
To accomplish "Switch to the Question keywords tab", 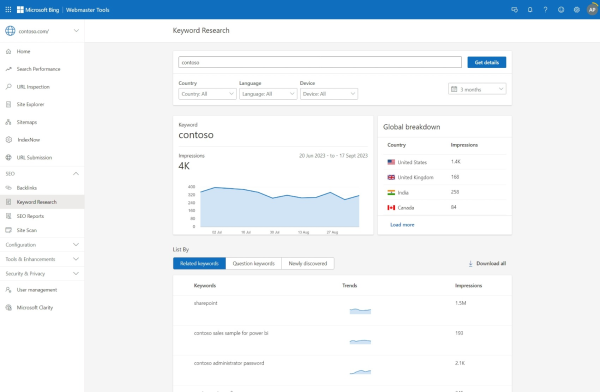I will click(254, 263).
